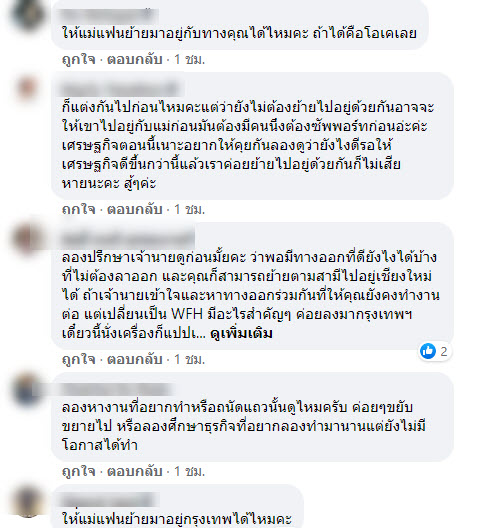
Task: Like the third comment mentioning WFH
Action: click(79, 359)
